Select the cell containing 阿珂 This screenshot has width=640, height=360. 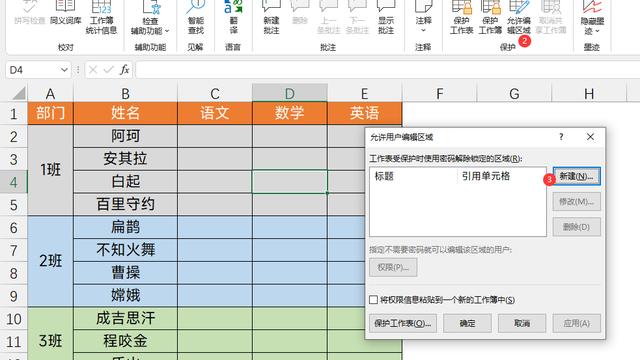pos(125,136)
